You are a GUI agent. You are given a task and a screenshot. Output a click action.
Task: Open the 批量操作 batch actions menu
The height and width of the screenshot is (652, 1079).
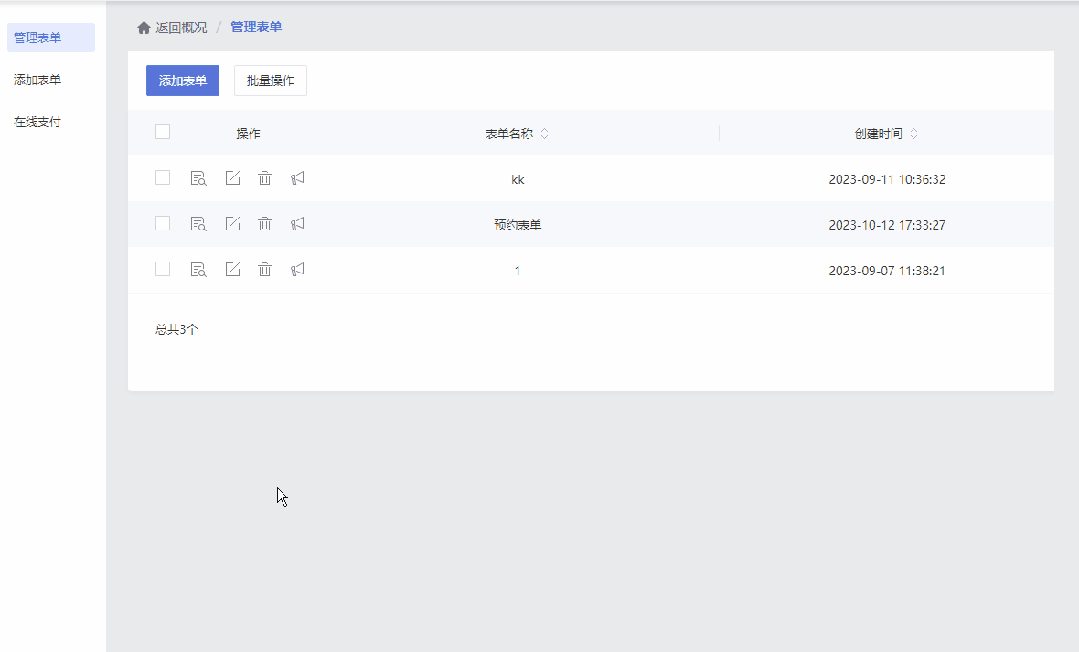coord(270,81)
